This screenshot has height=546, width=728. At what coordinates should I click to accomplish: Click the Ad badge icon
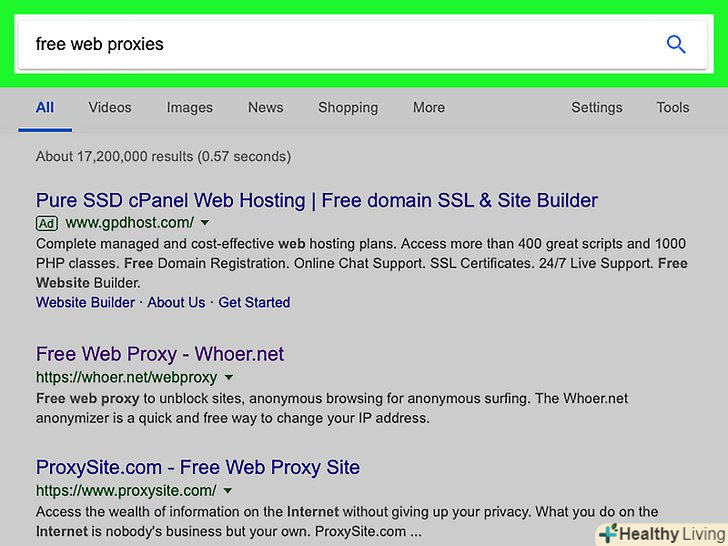tap(46, 223)
